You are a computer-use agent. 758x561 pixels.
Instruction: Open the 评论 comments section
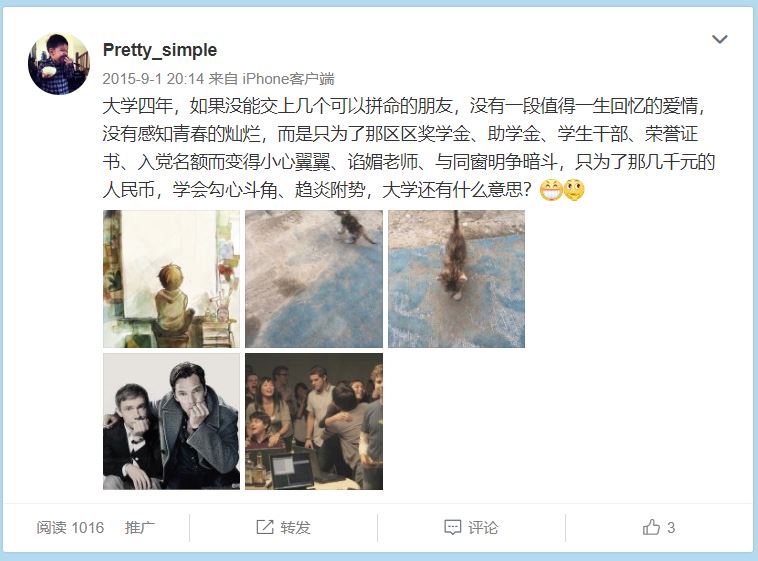click(x=482, y=527)
